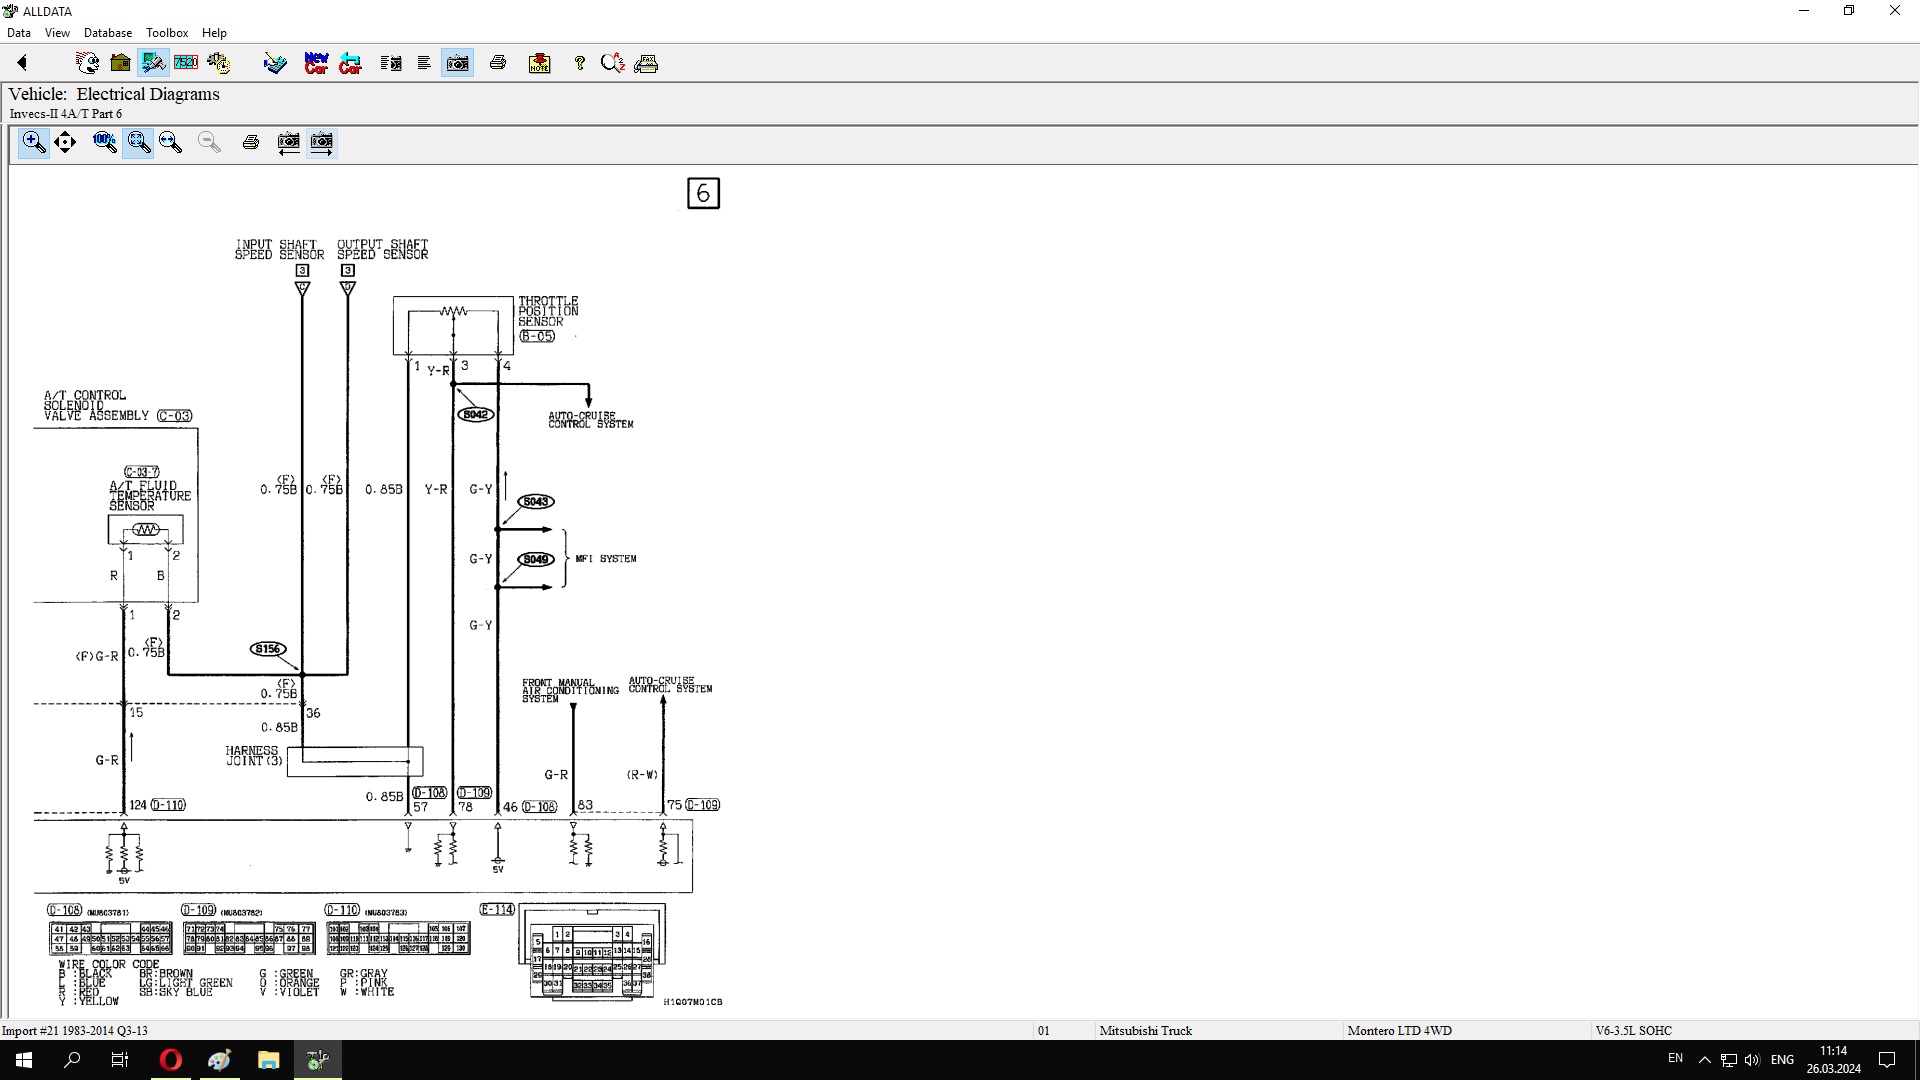The image size is (1920, 1080).
Task: Click the New Car icon
Action: 316,63
